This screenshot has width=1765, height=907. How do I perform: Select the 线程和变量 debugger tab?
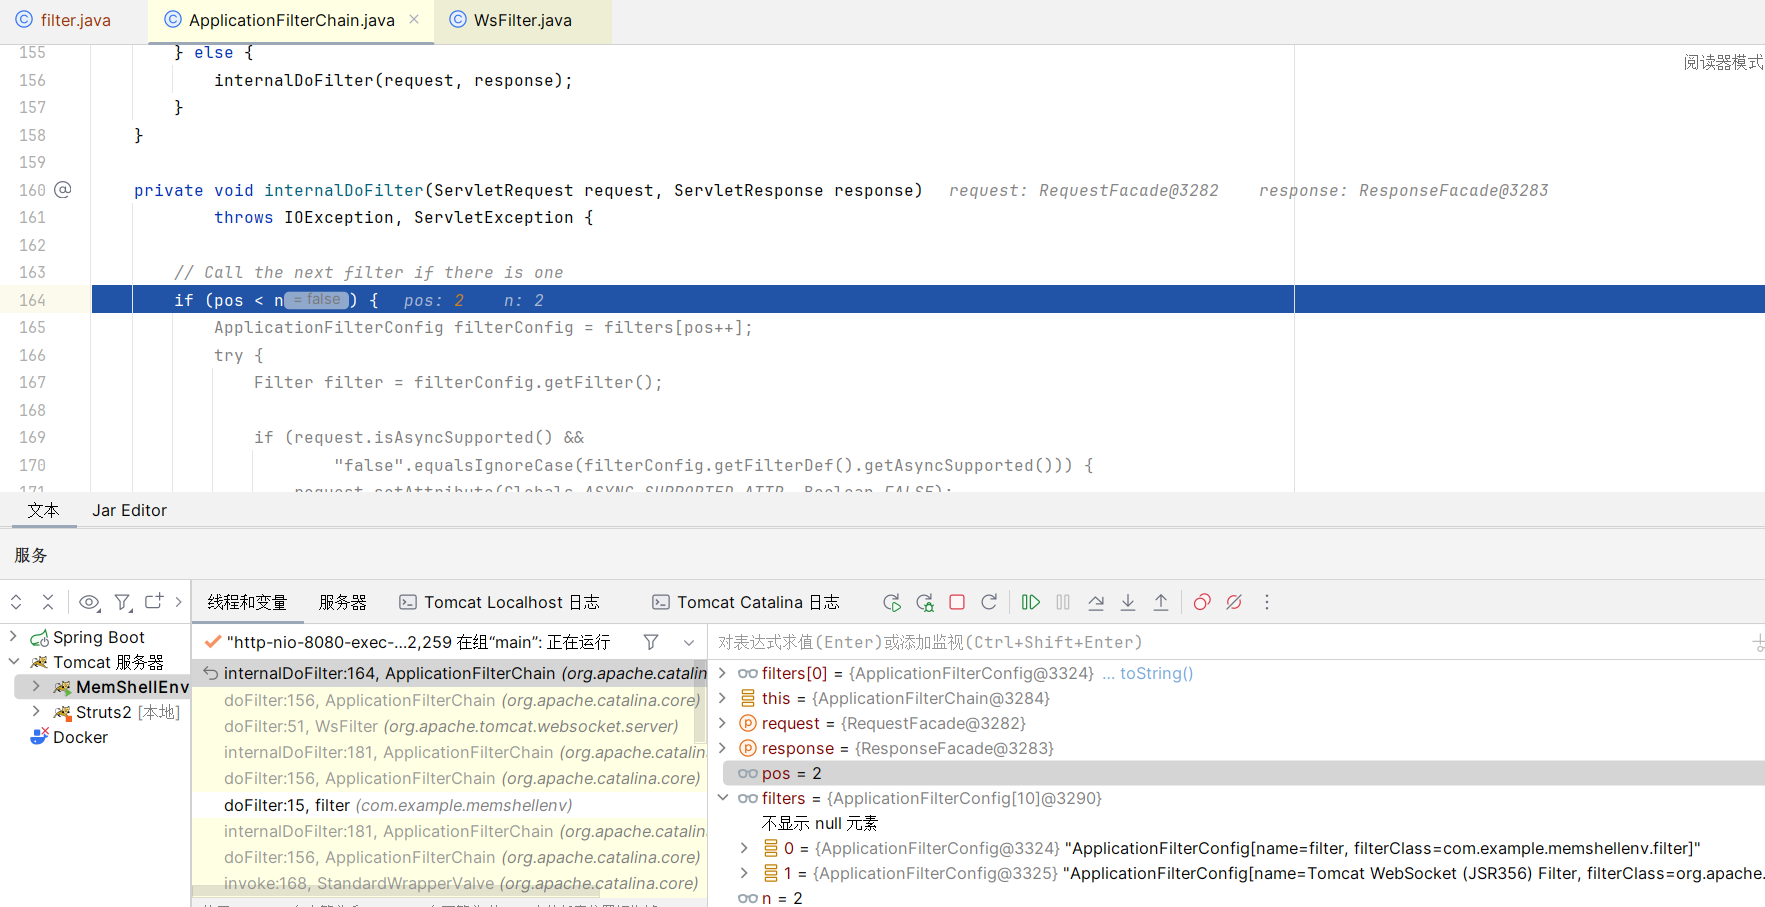point(247,602)
